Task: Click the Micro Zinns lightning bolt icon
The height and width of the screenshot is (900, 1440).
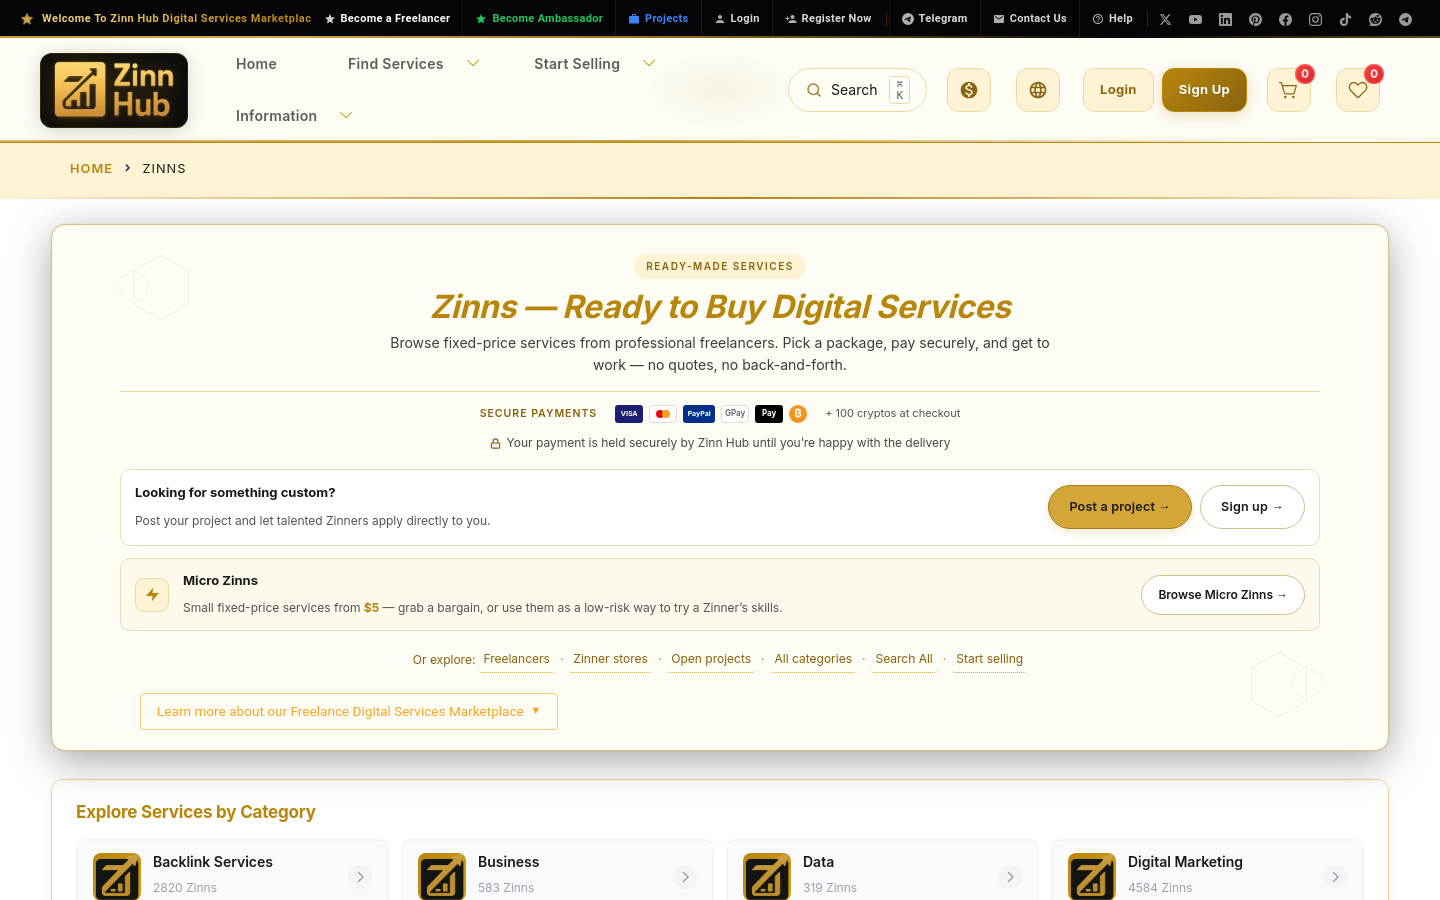Action: coord(152,594)
